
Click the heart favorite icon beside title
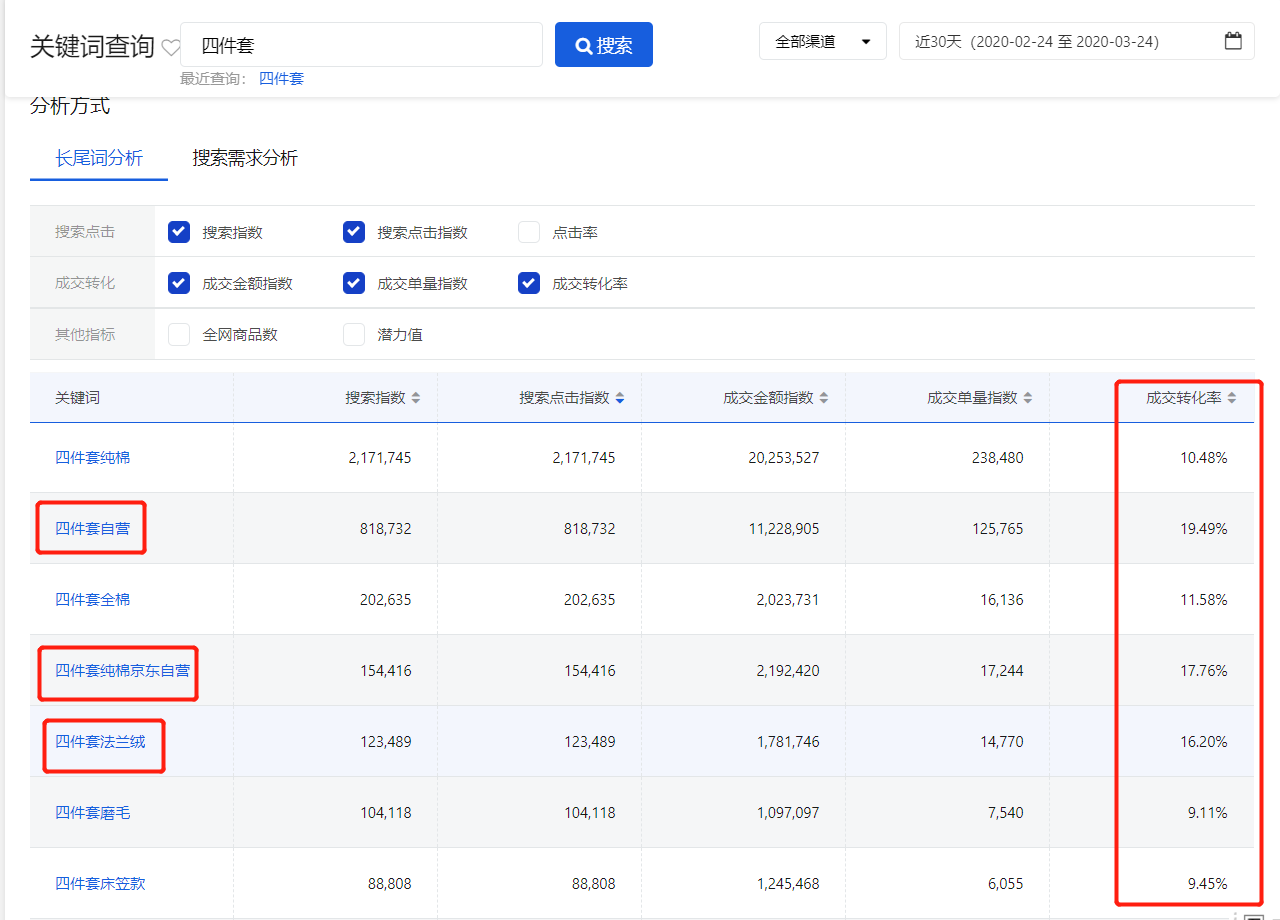[171, 47]
